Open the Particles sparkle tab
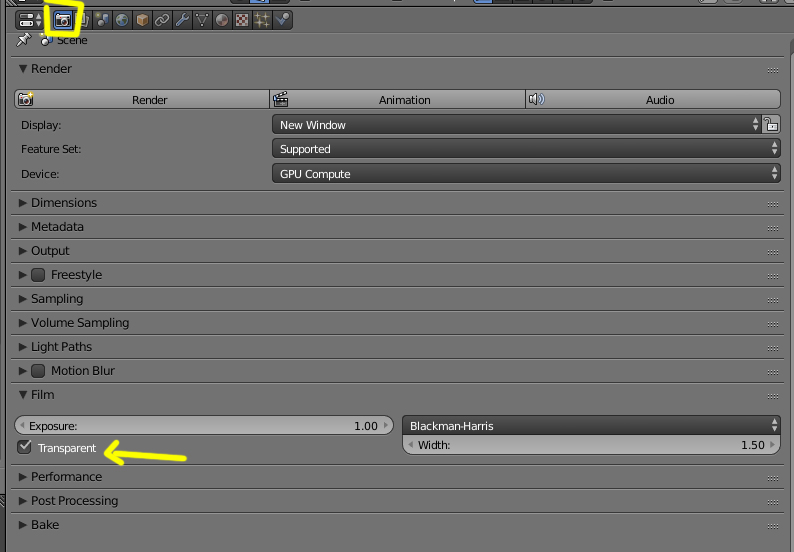Image resolution: width=794 pixels, height=552 pixels. (x=262, y=20)
